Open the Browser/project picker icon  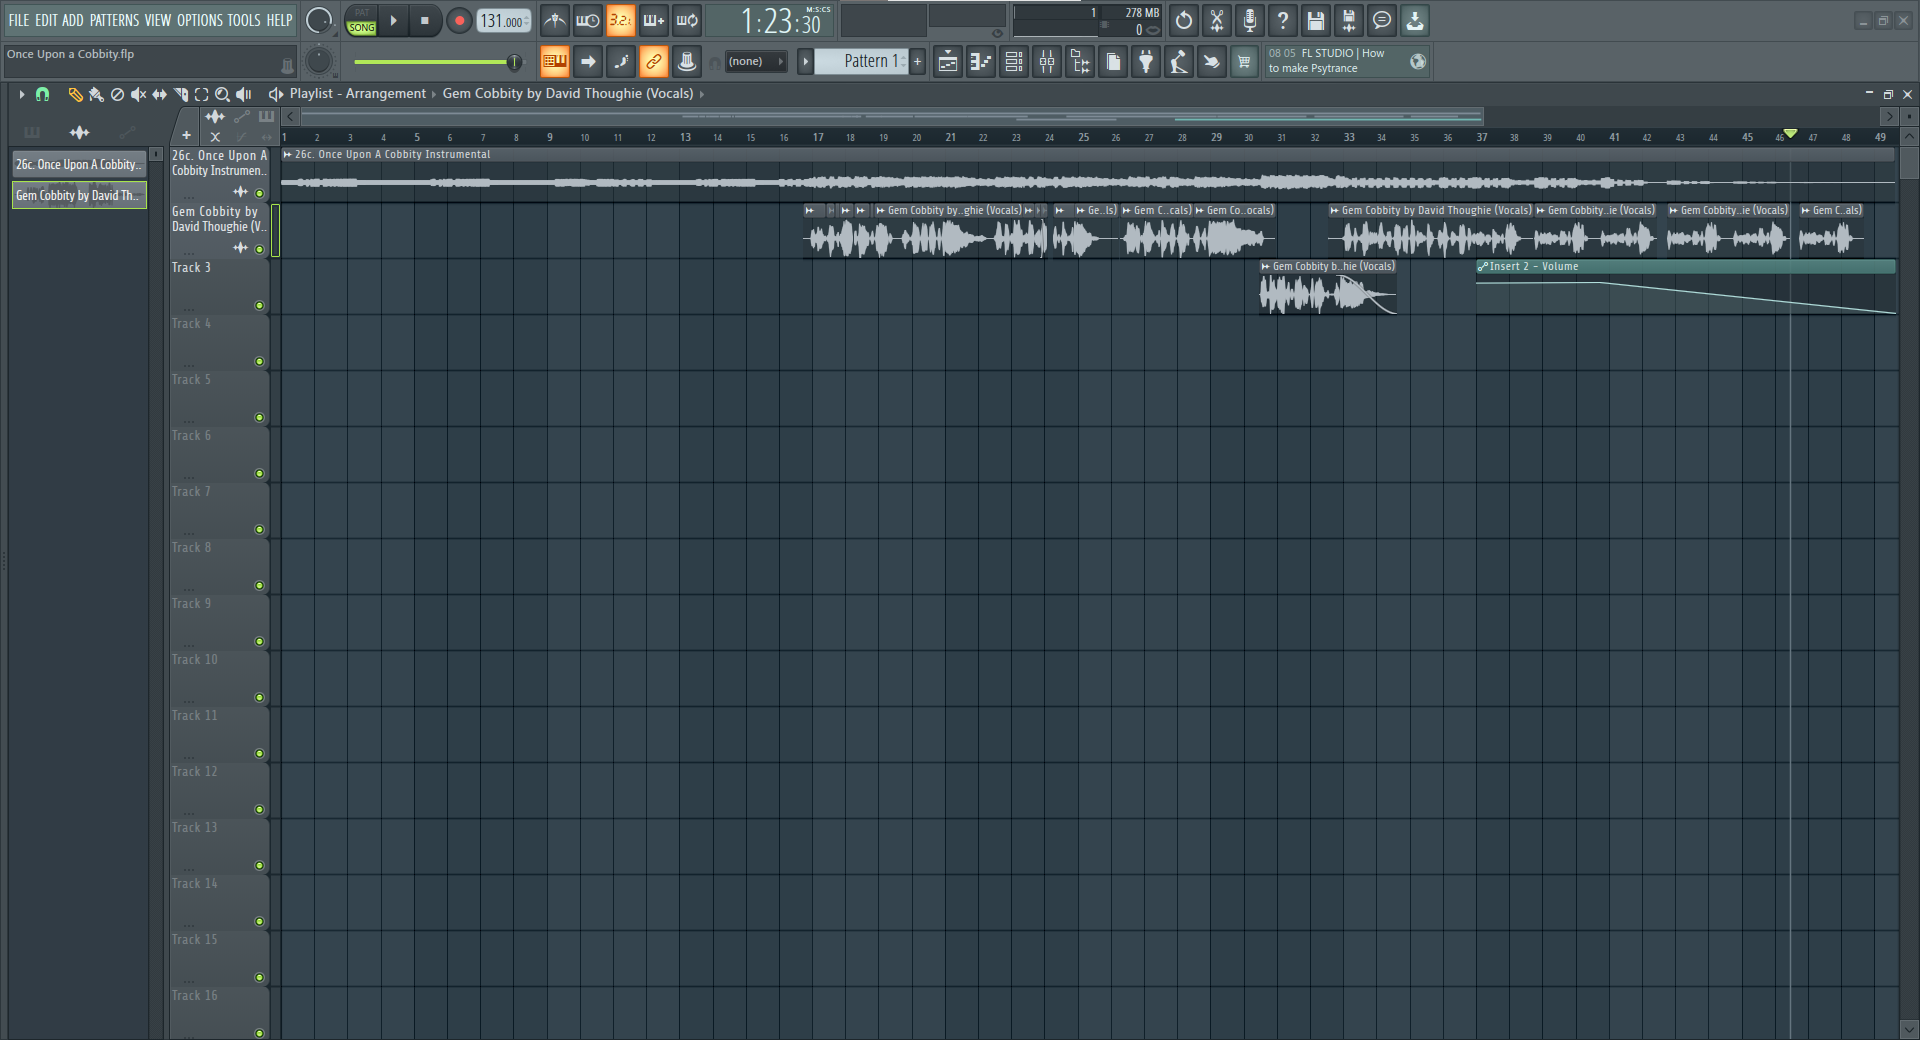[1080, 62]
